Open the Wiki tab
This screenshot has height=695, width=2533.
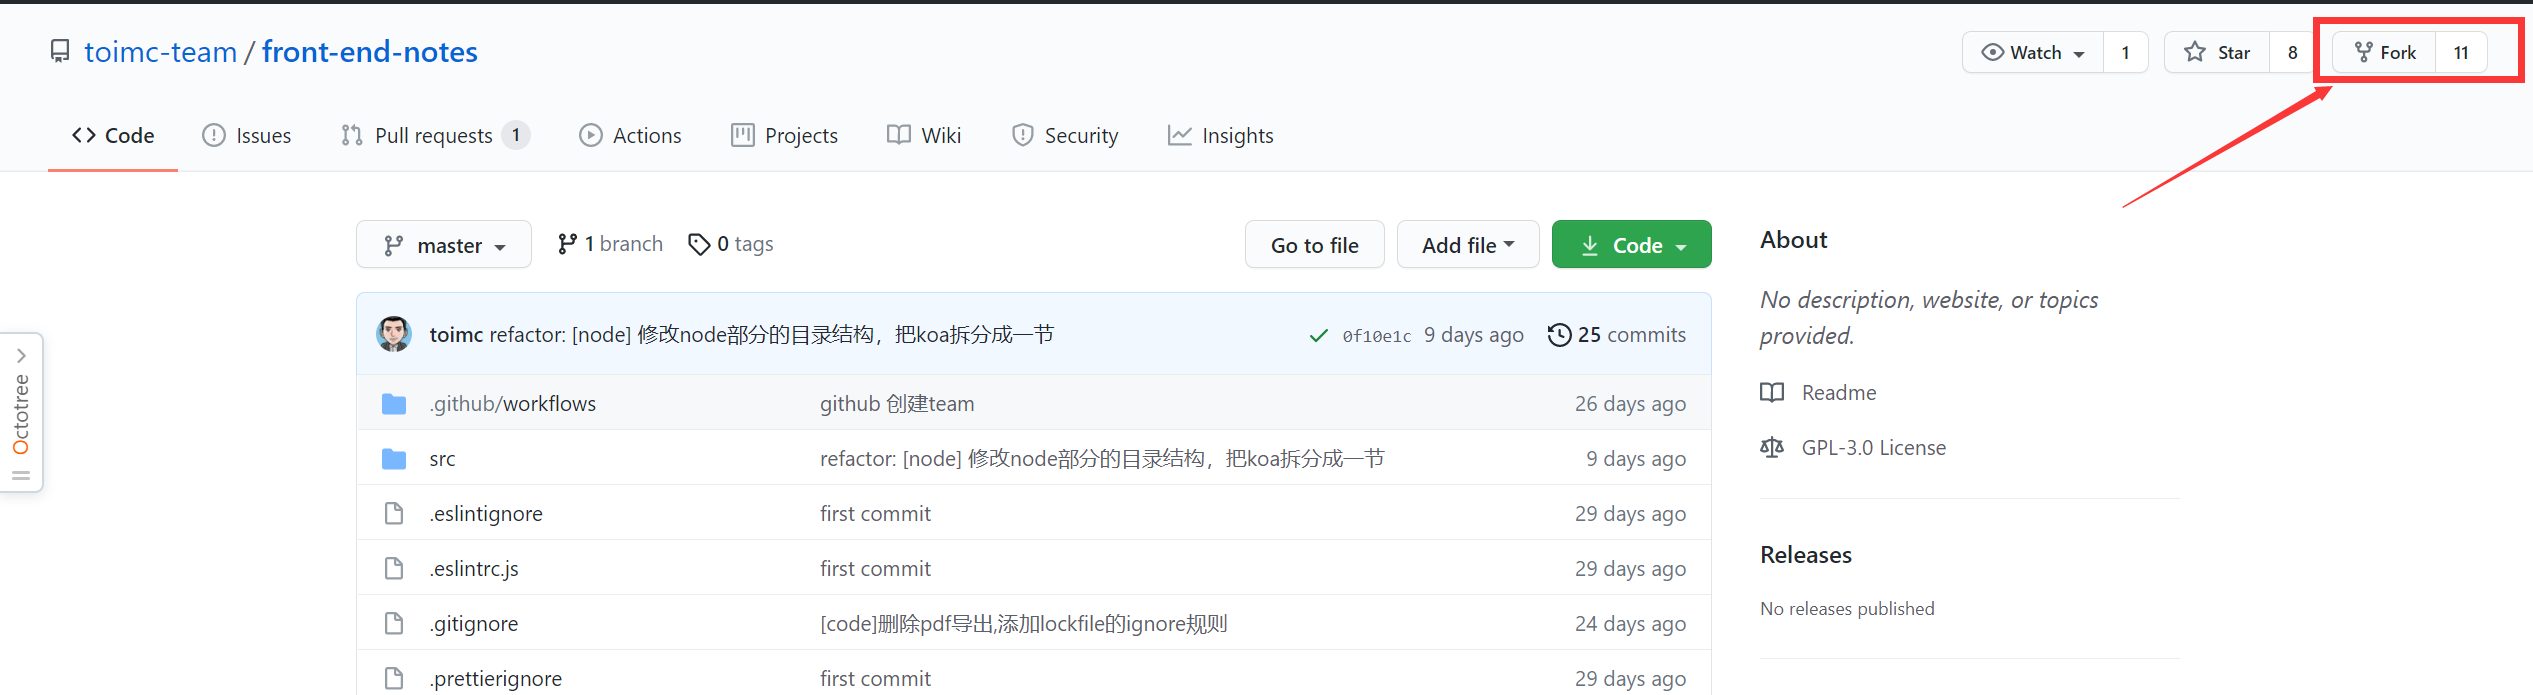pyautogui.click(x=924, y=135)
